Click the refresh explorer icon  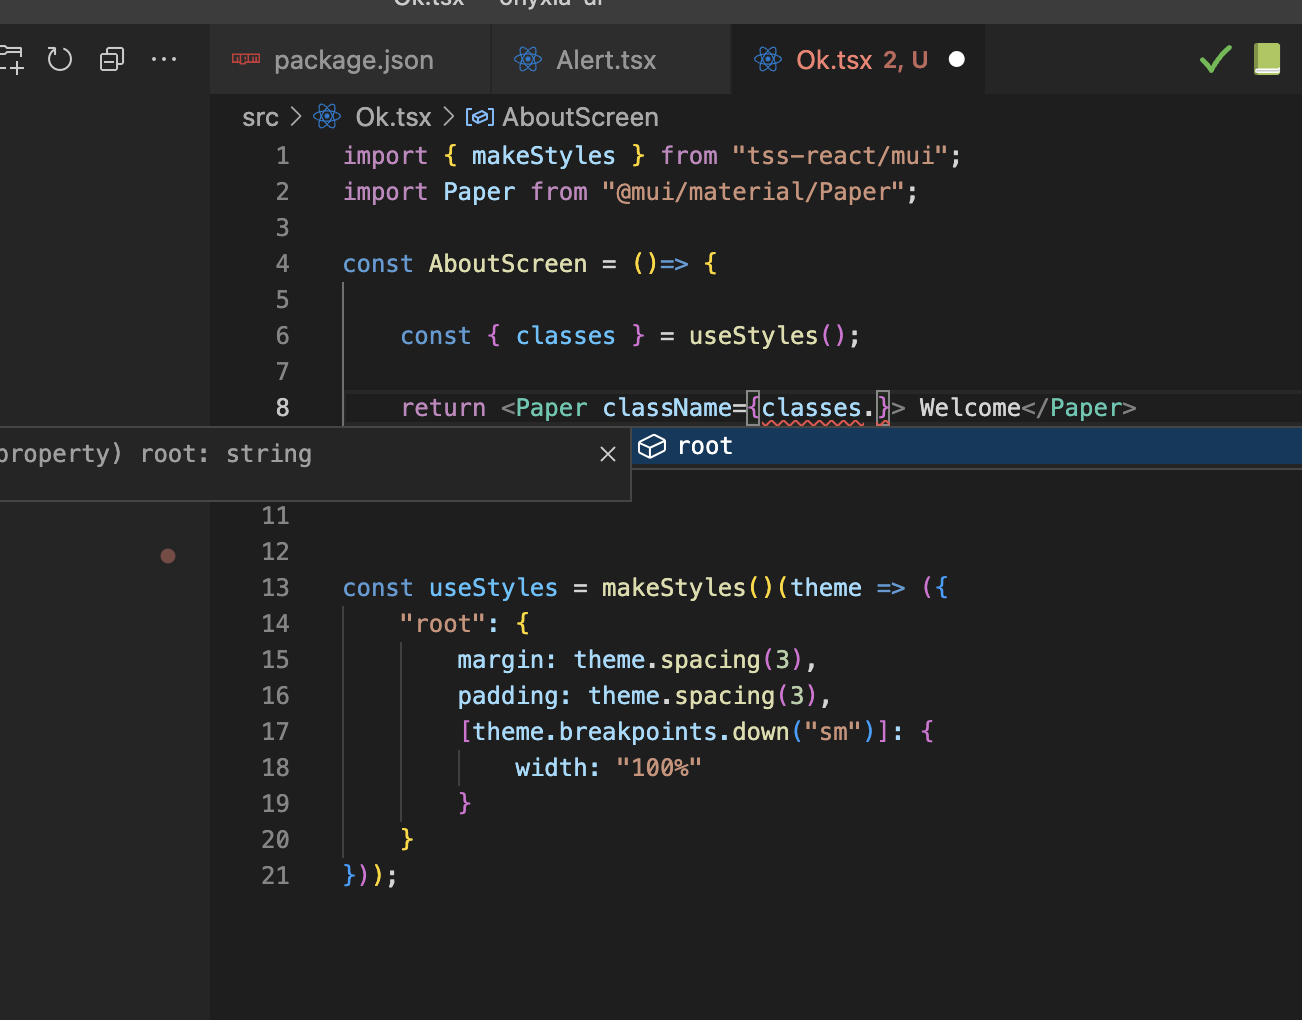60,60
